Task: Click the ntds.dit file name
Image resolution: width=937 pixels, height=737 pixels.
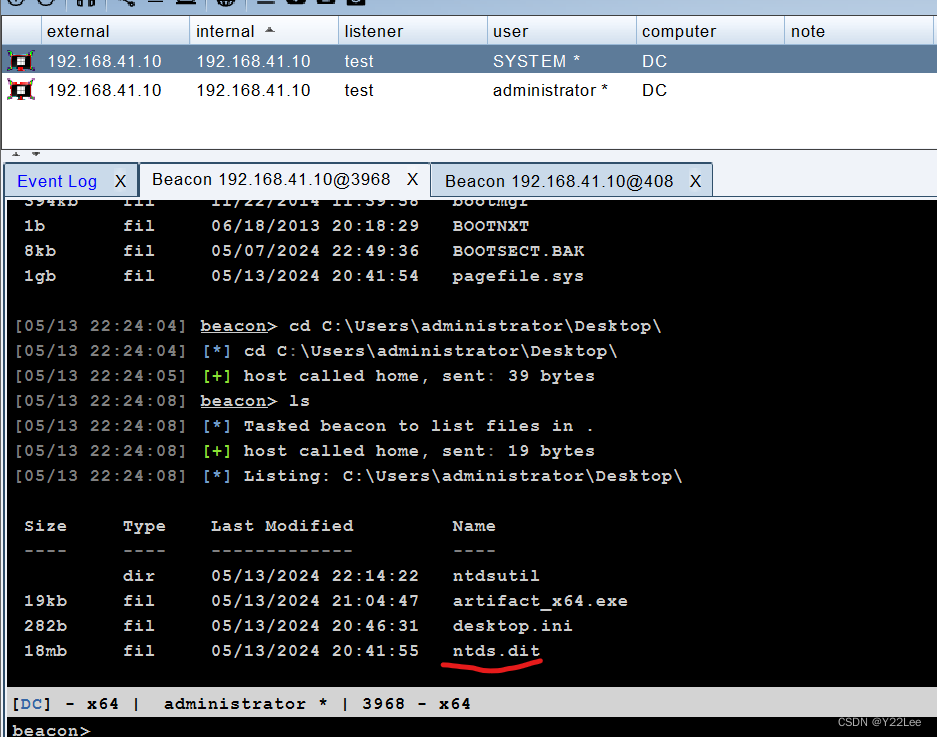Action: [496, 650]
